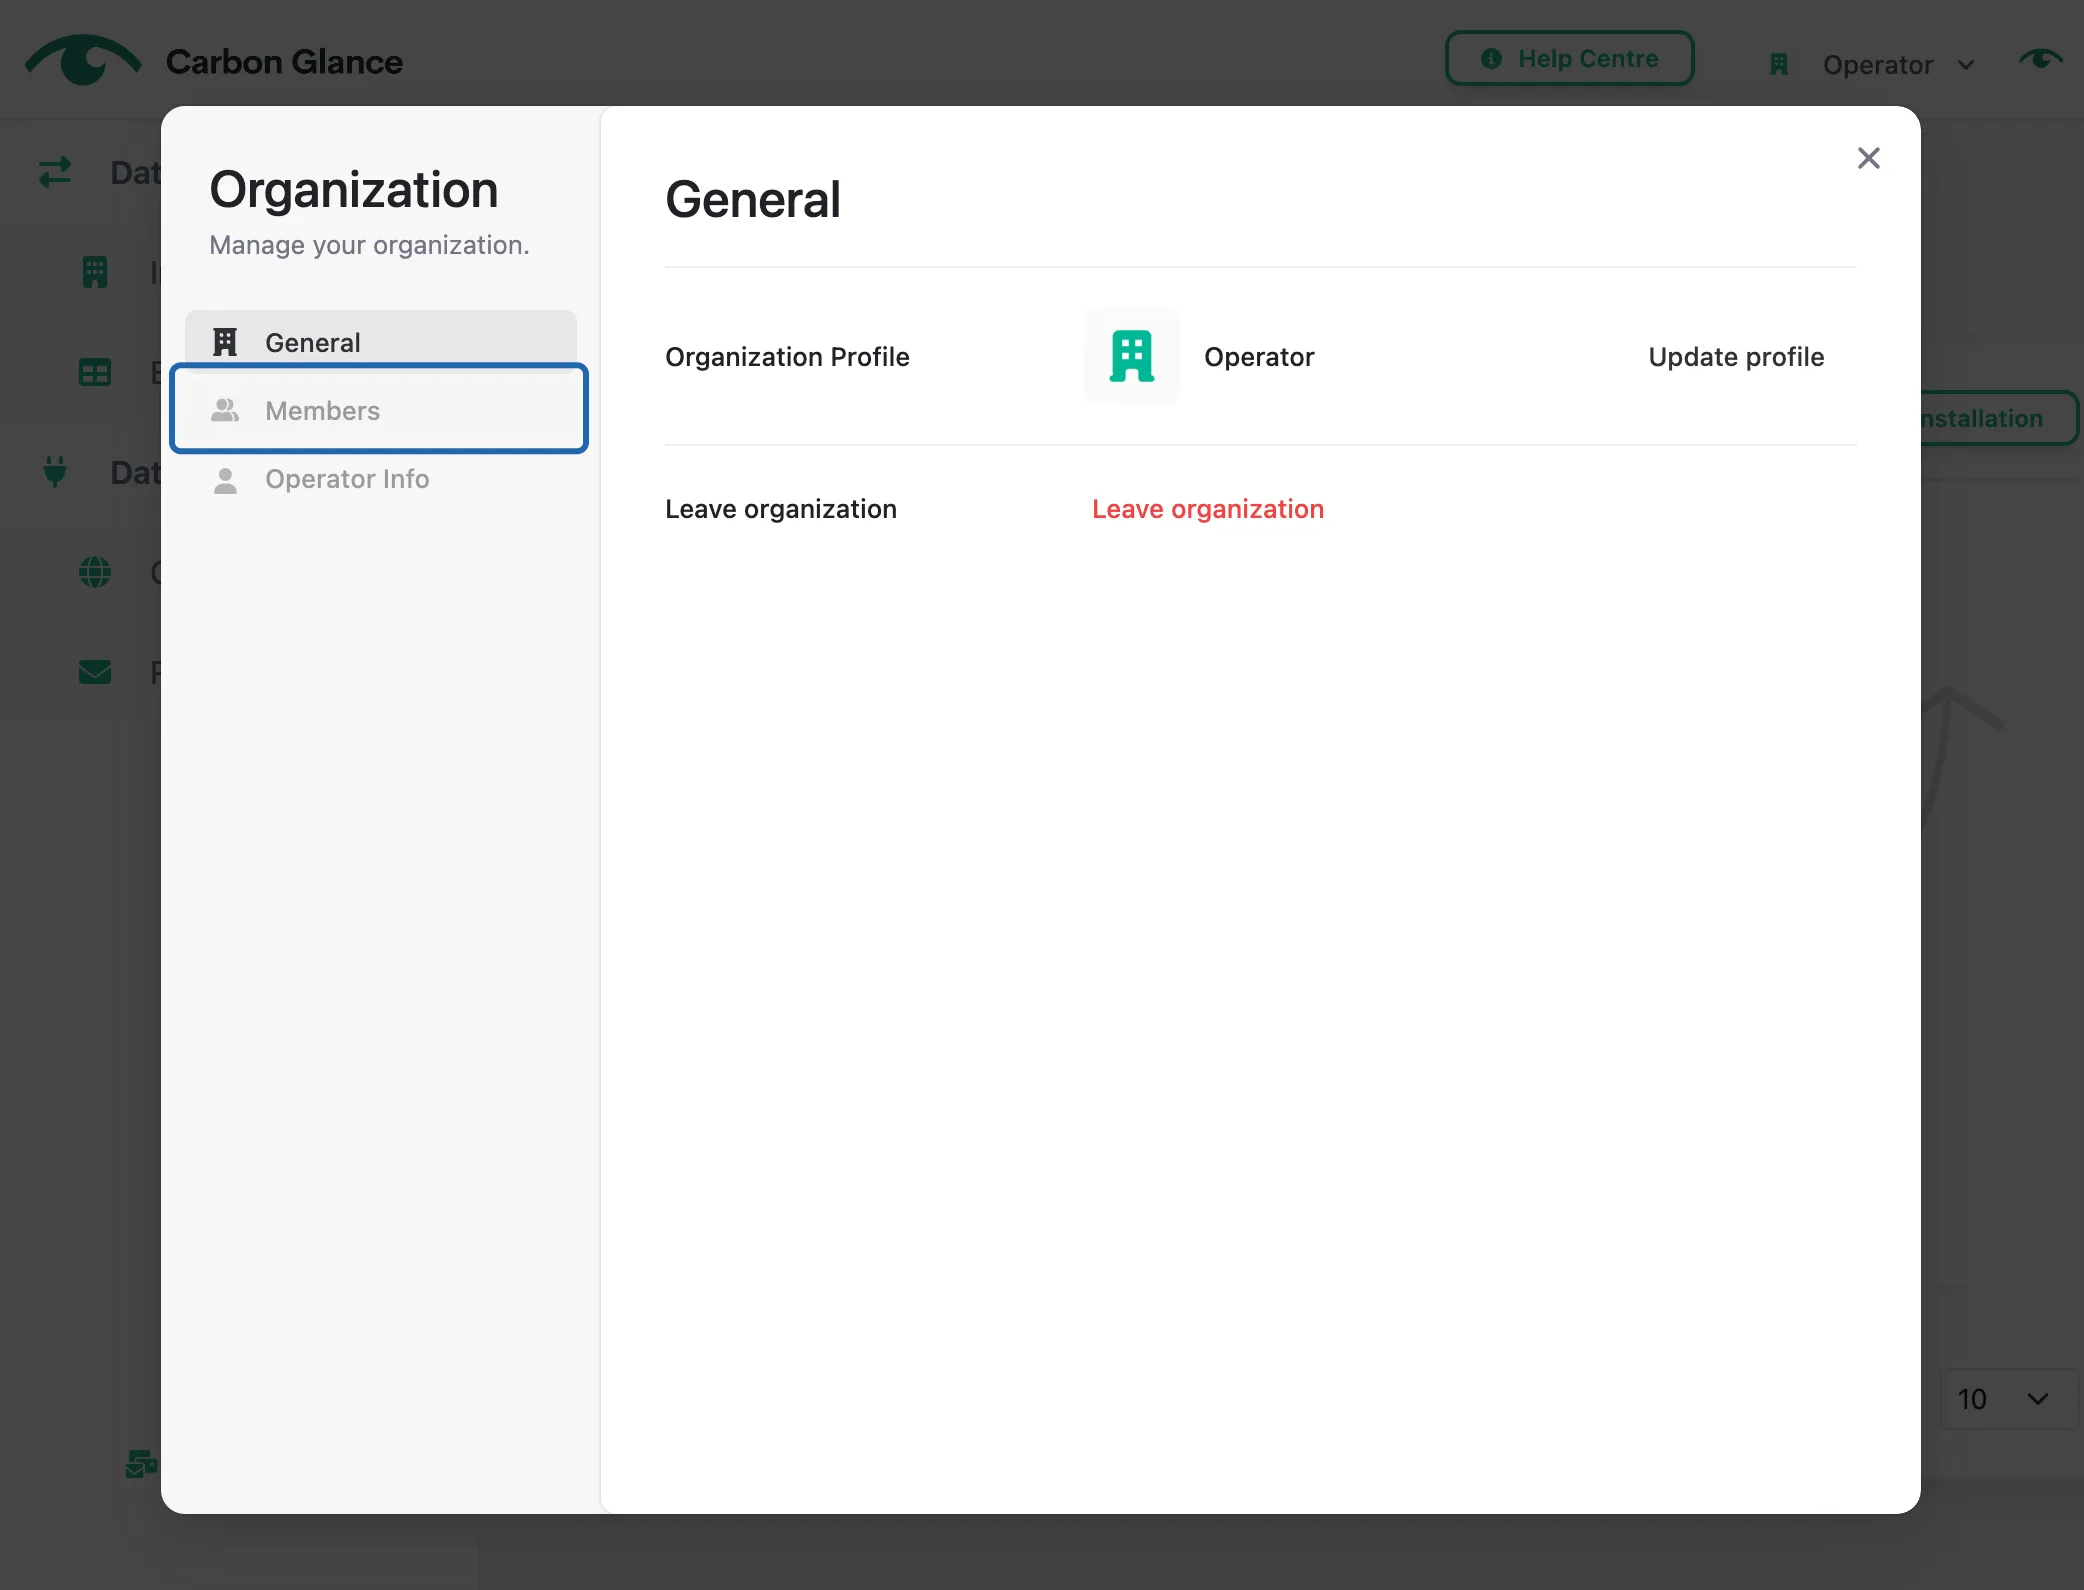The width and height of the screenshot is (2084, 1590).
Task: Open the Operator Info tab
Action: click(x=380, y=479)
